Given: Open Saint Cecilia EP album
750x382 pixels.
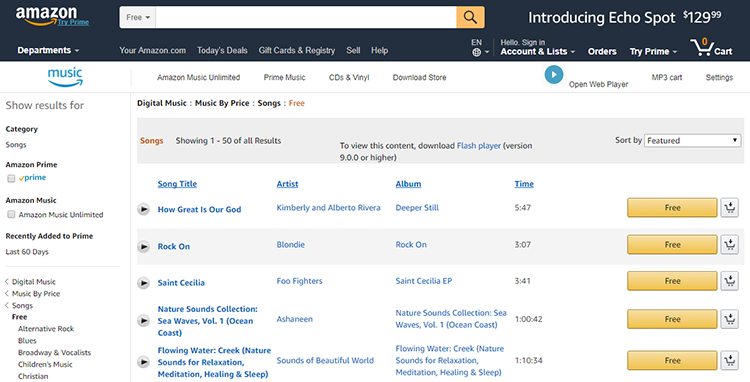Looking at the screenshot, I should pyautogui.click(x=424, y=281).
